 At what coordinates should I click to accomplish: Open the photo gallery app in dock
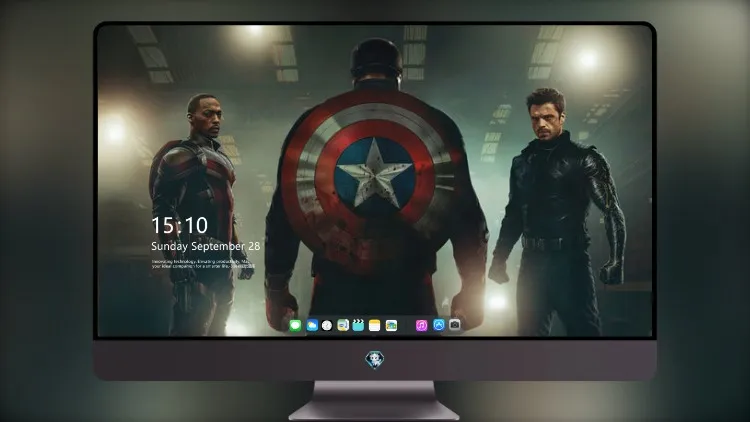coord(391,326)
